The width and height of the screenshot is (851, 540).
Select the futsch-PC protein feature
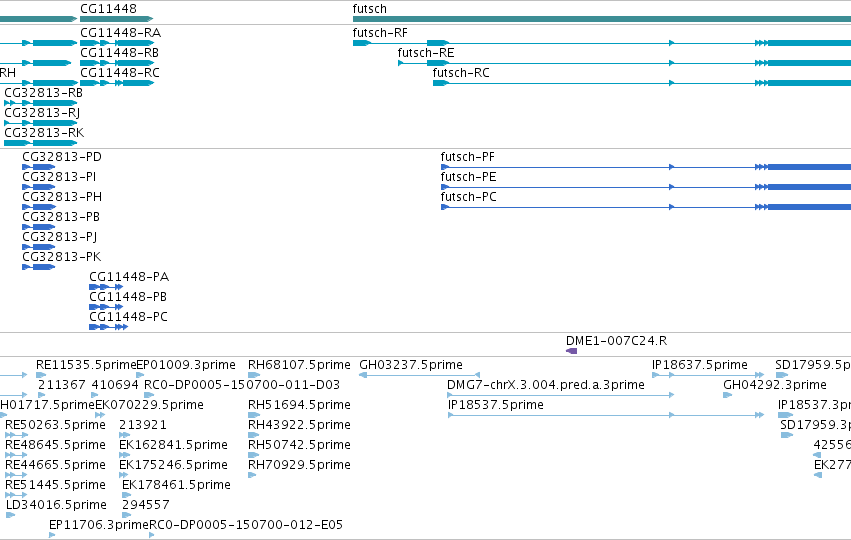(646, 207)
